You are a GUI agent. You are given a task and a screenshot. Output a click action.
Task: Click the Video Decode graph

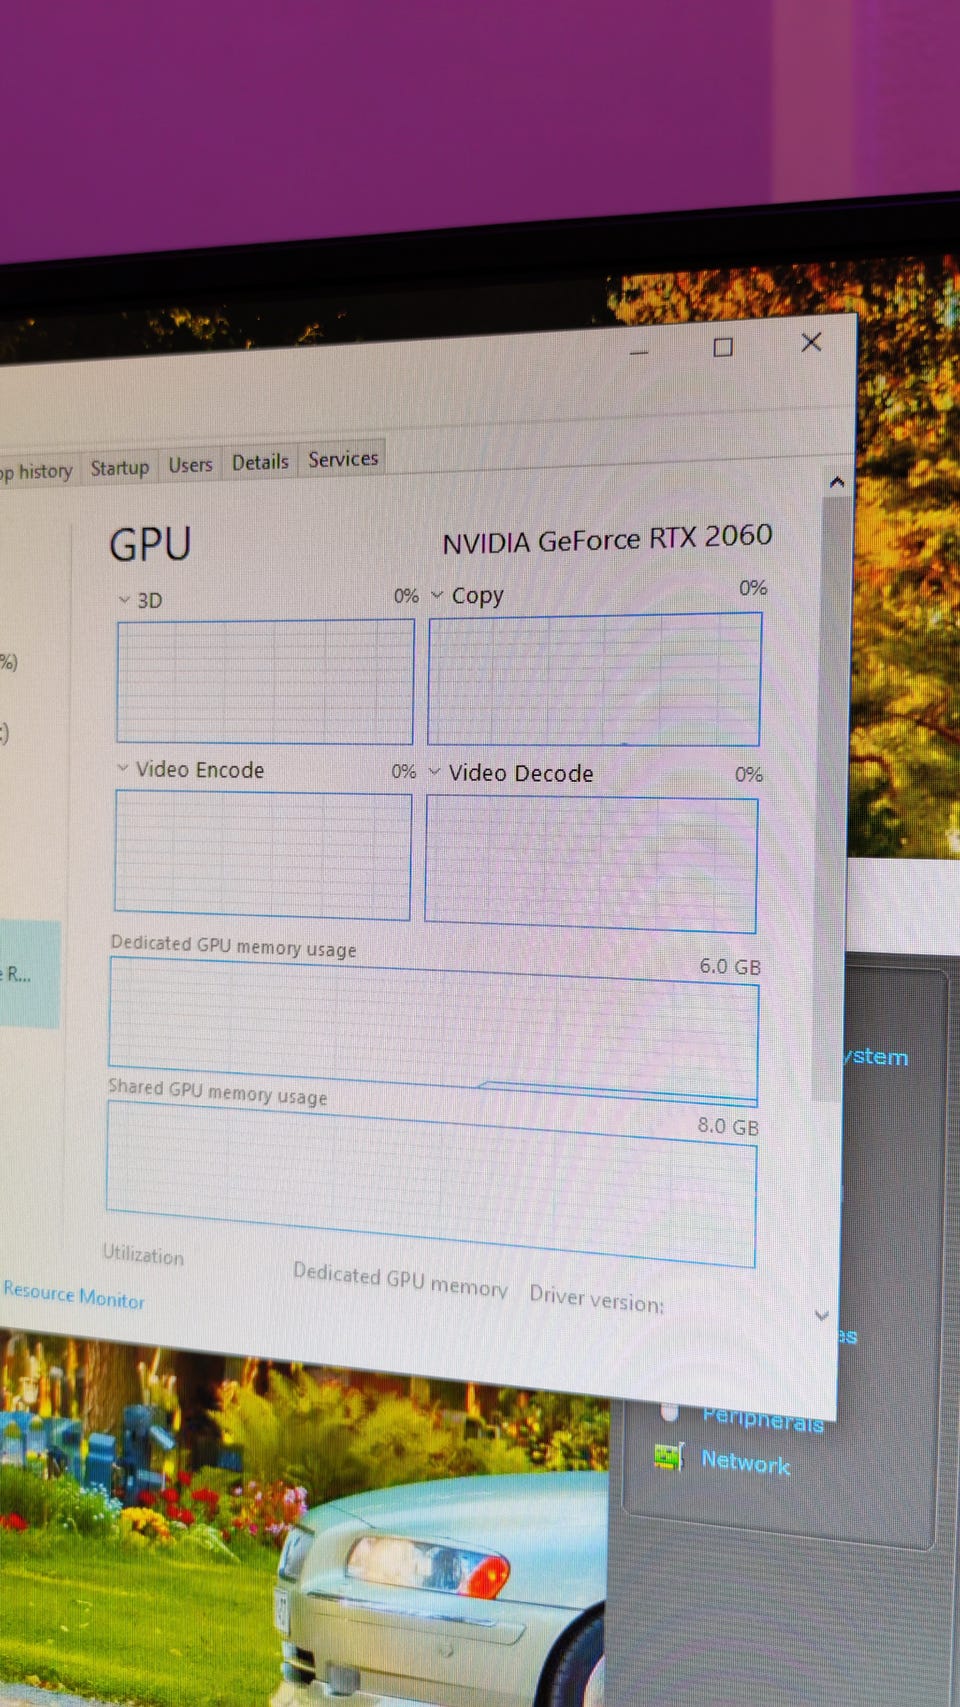(591, 864)
